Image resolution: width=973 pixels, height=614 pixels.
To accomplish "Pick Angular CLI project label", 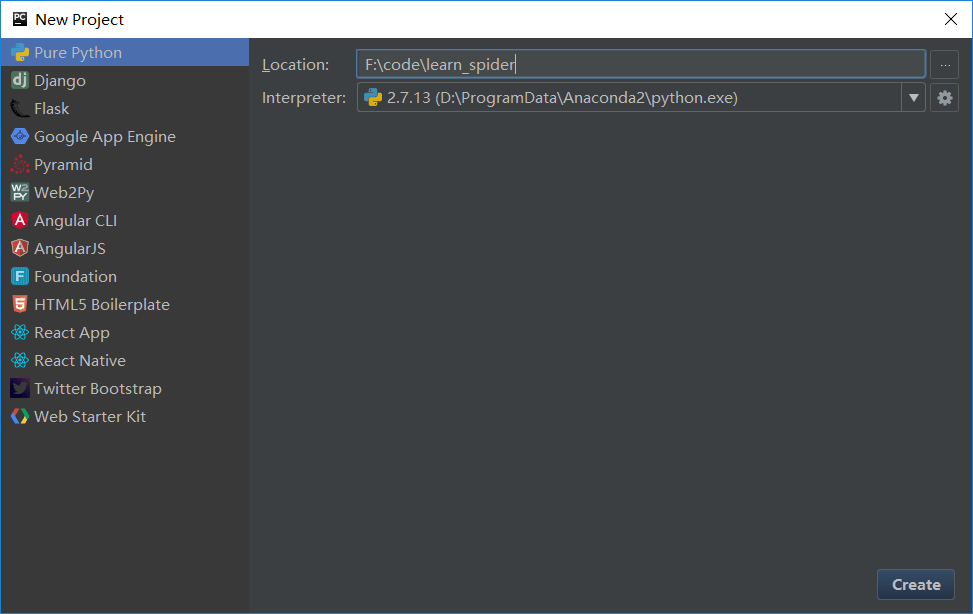I will click(76, 220).
